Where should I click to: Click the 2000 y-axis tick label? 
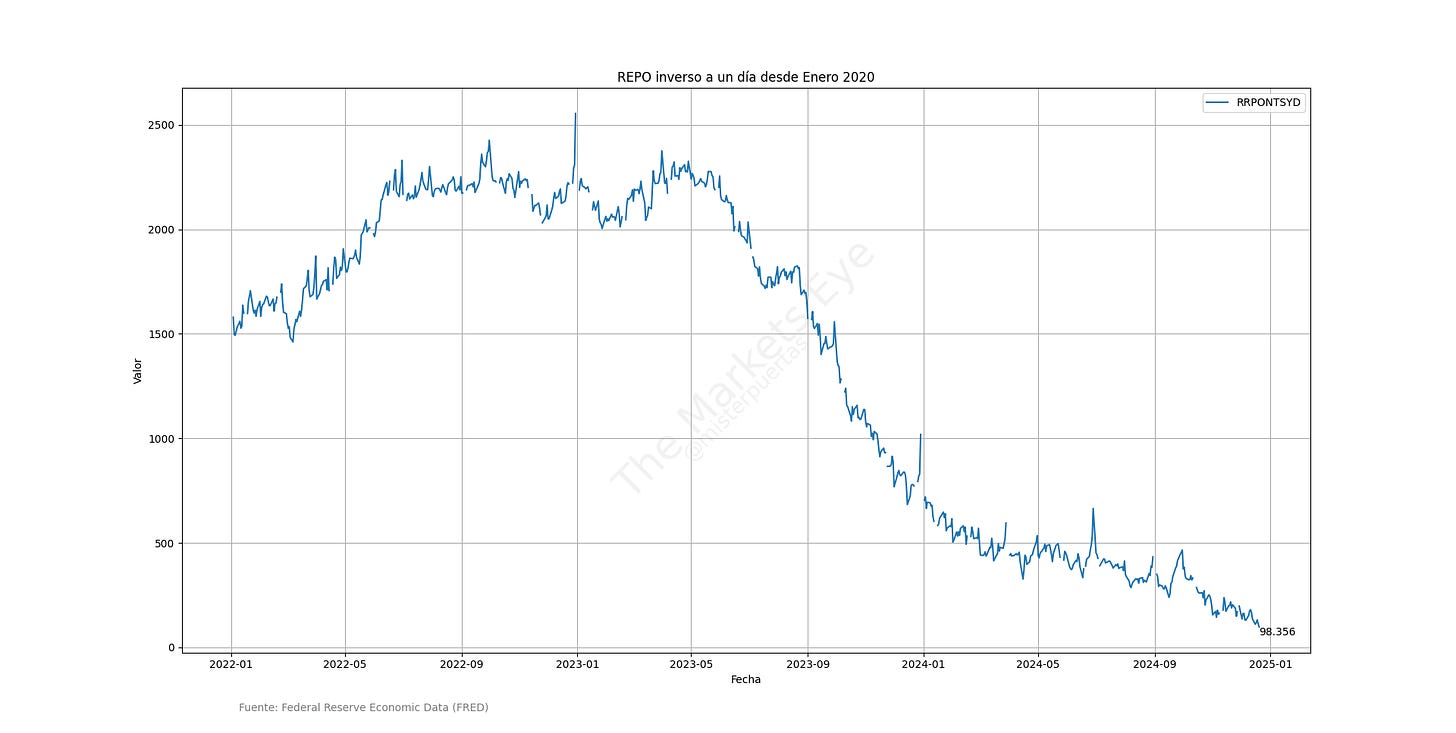pyautogui.click(x=159, y=230)
